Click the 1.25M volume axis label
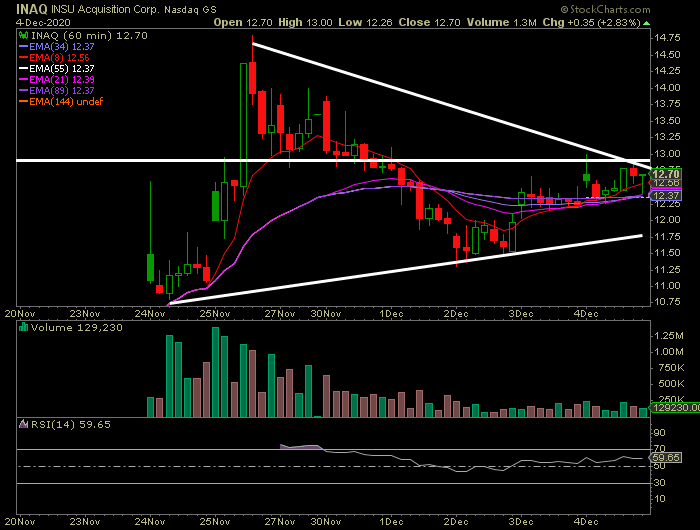Screen dimensions: 700x530 tap(669, 335)
